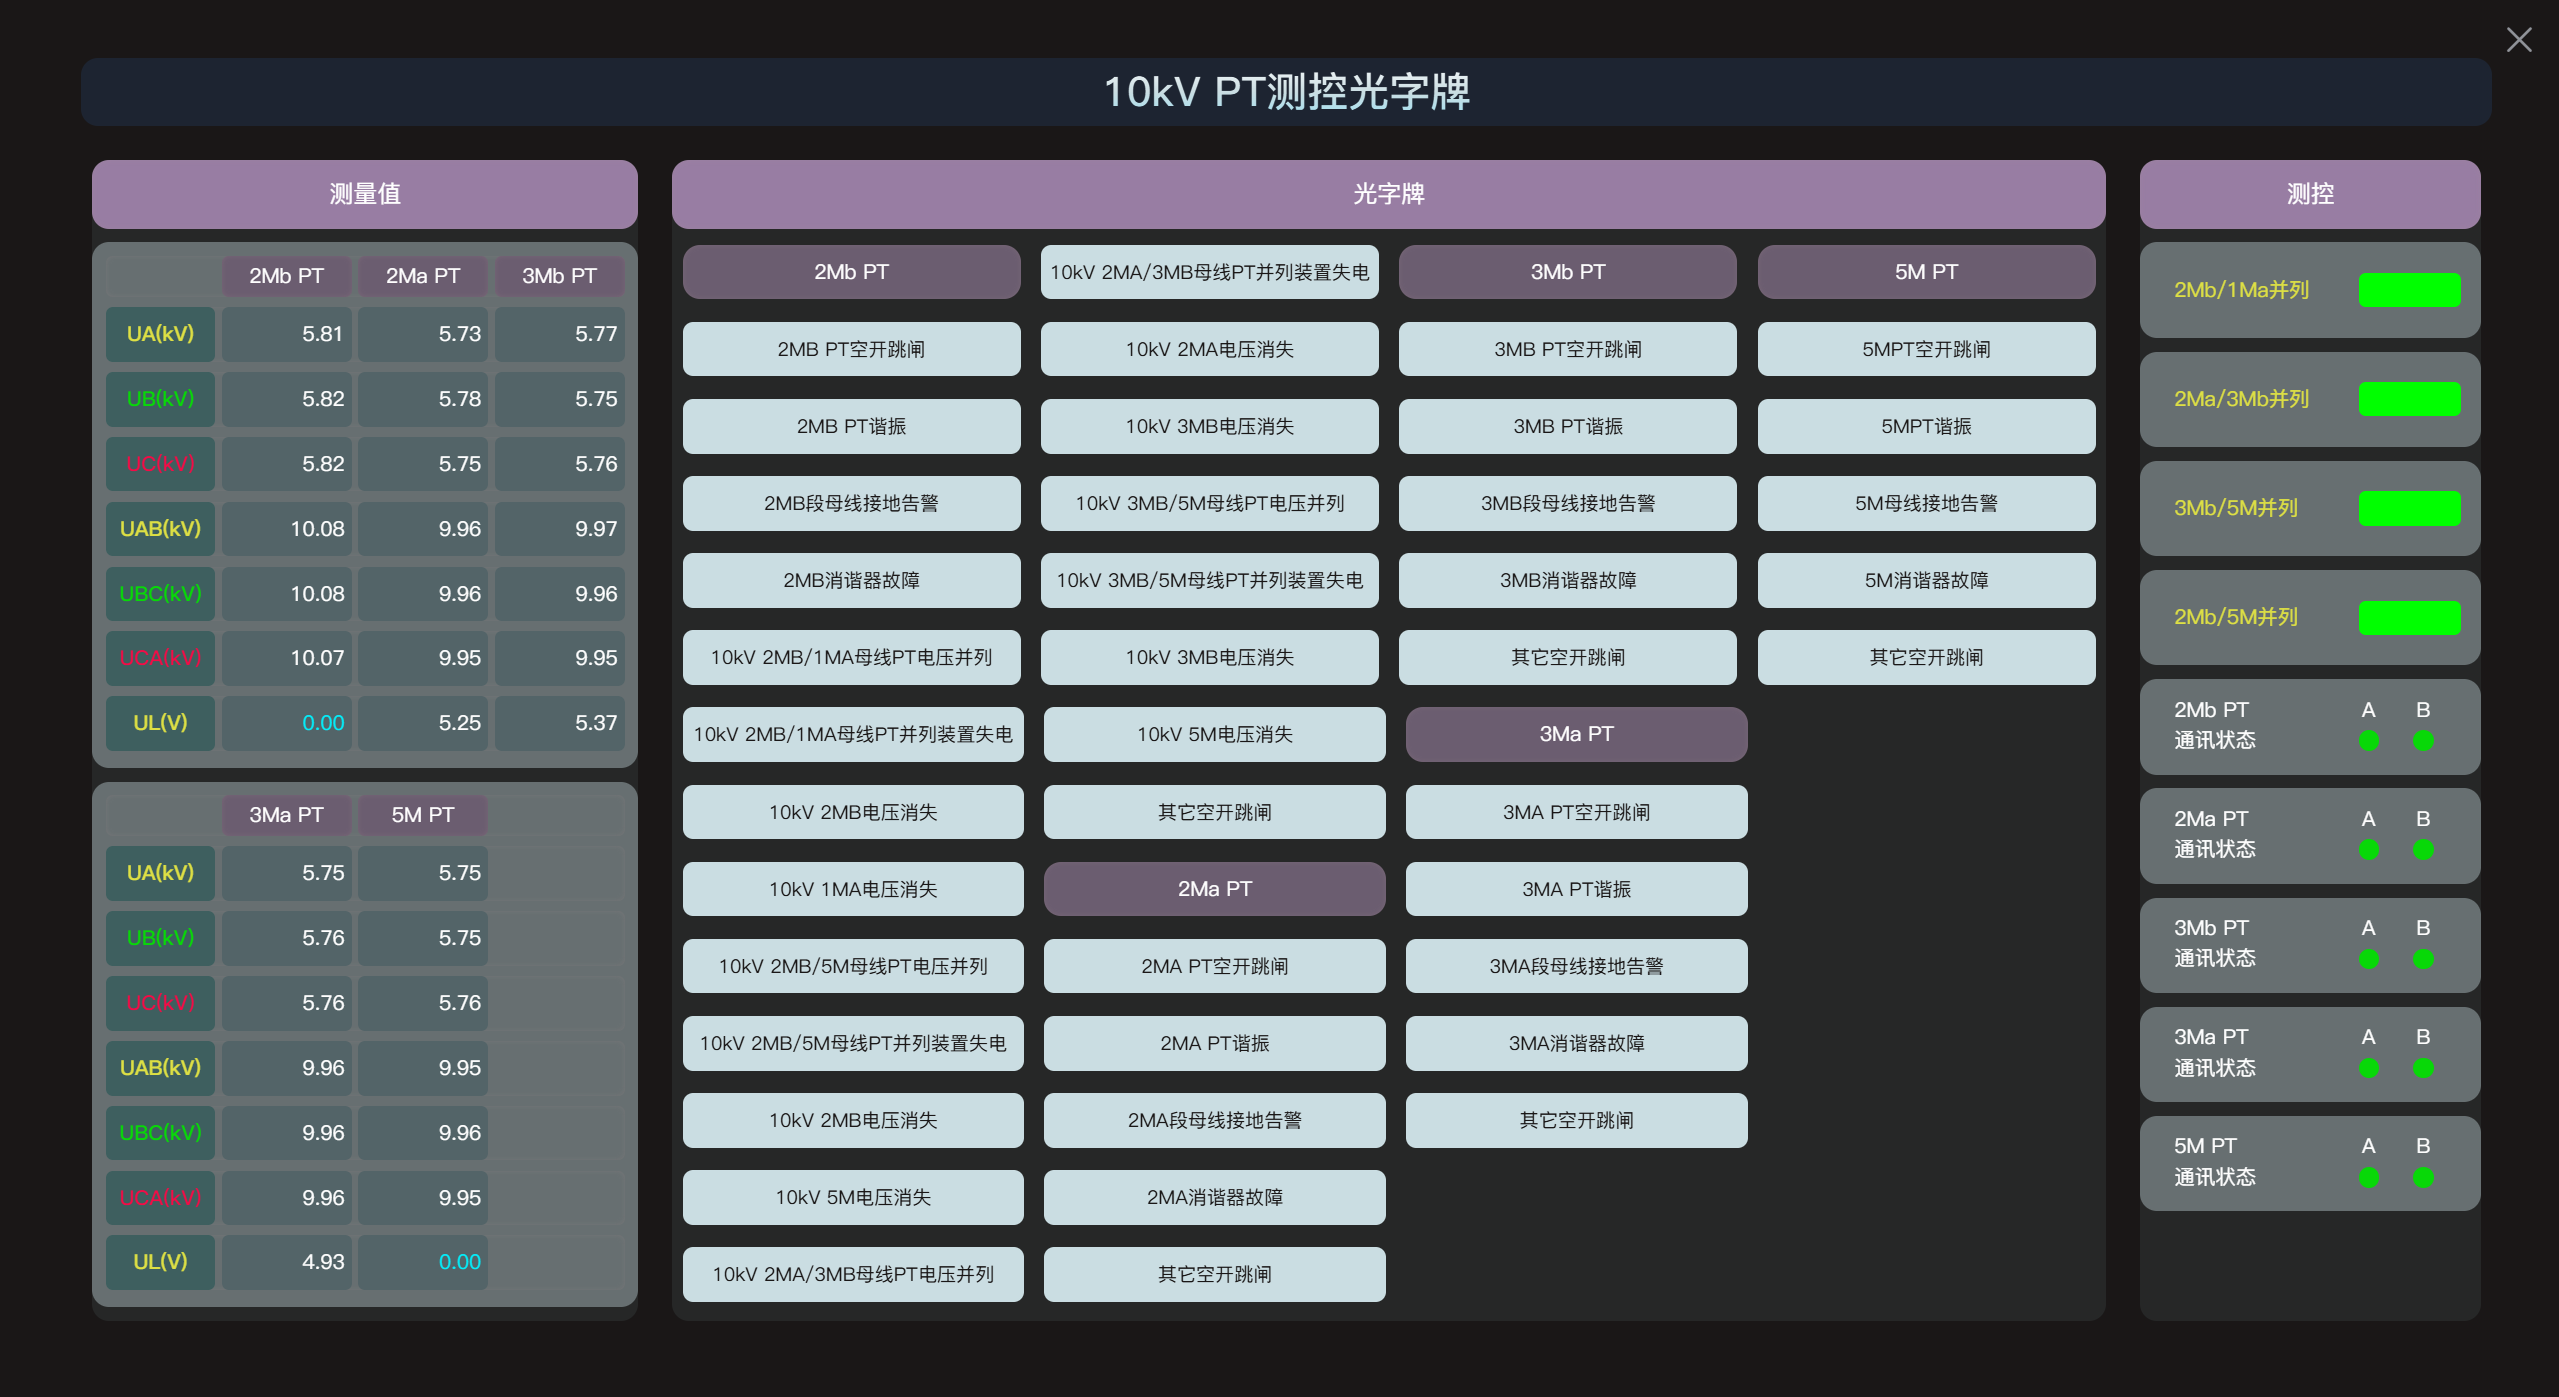The height and width of the screenshot is (1397, 2559).
Task: Toggle the 2Mb/1Ma并列 switch
Action: point(2408,289)
